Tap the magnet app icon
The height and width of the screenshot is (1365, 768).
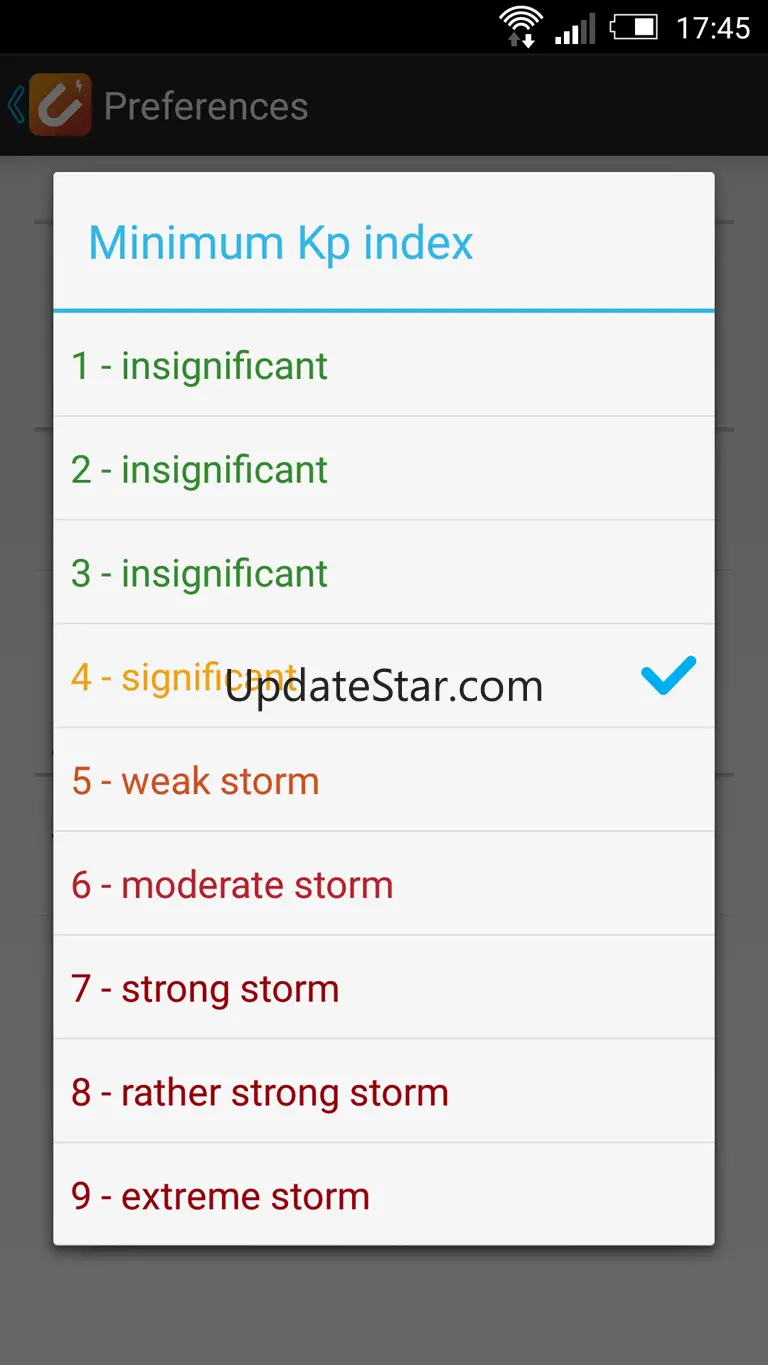coord(60,105)
